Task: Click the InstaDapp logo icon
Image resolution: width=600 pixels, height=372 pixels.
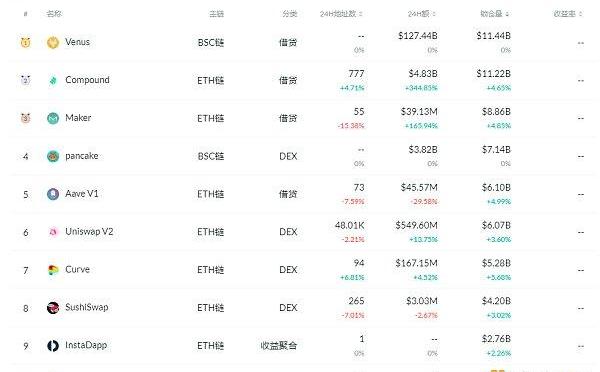Action: [x=53, y=346]
